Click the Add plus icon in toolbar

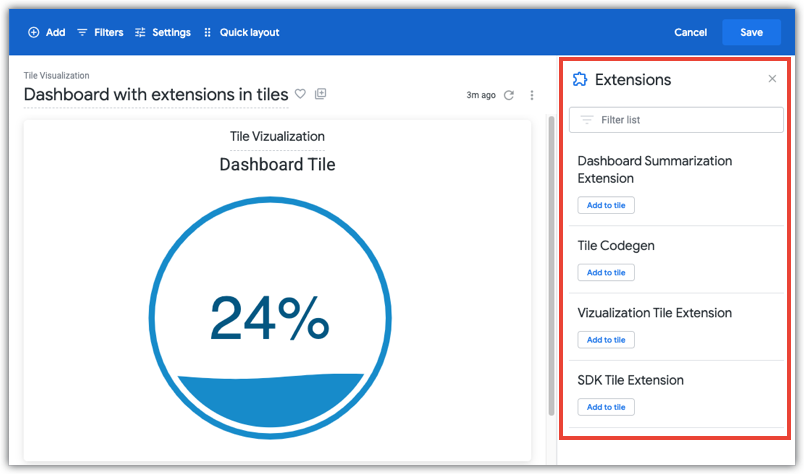point(34,32)
